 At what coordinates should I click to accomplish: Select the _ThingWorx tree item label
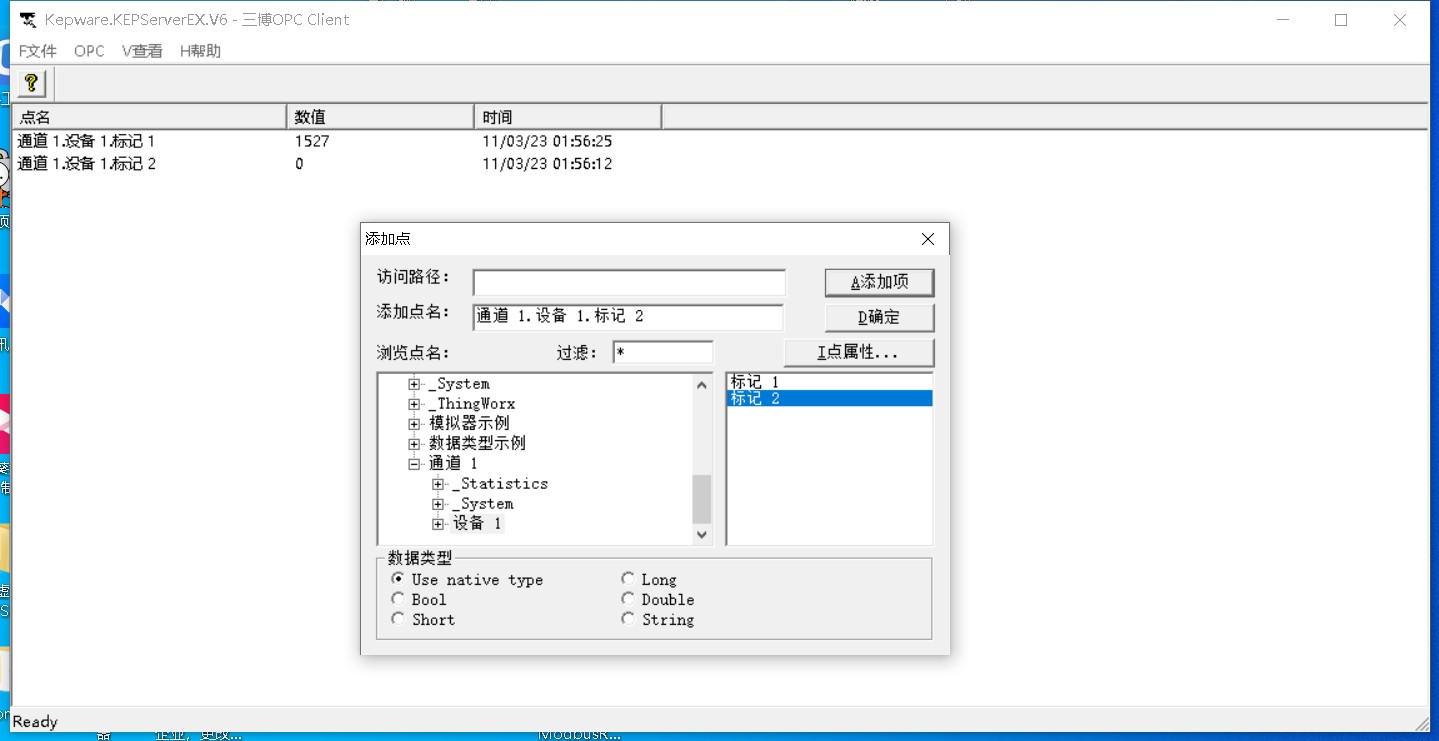pyautogui.click(x=472, y=404)
